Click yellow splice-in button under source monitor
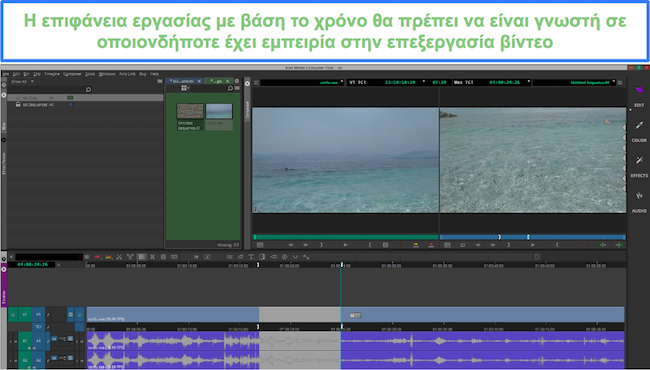This screenshot has width=650, height=370. pyautogui.click(x=416, y=245)
